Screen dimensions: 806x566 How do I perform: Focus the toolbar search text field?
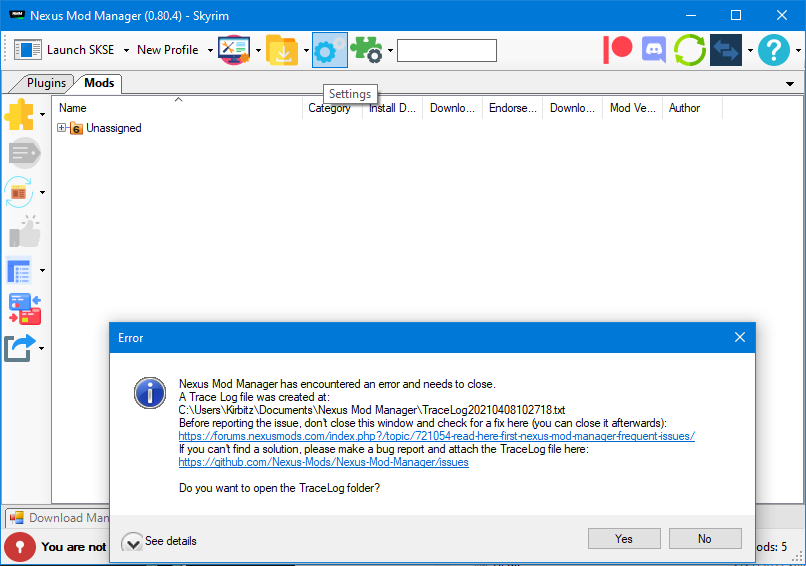pyautogui.click(x=447, y=50)
